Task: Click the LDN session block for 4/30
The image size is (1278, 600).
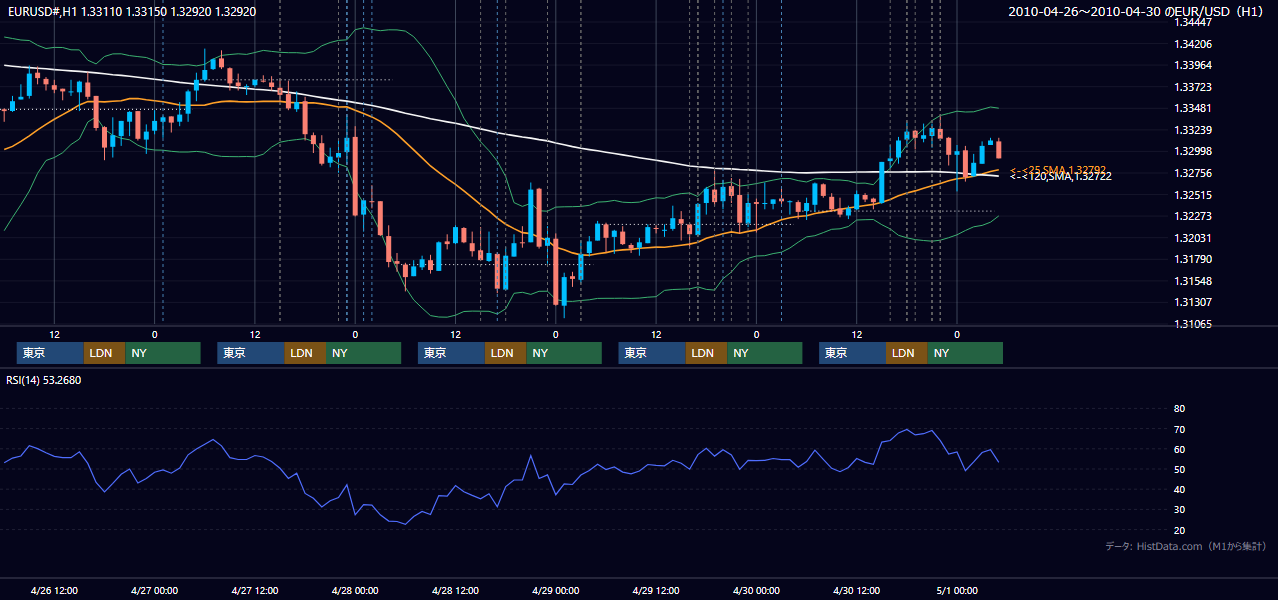Action: 906,353
